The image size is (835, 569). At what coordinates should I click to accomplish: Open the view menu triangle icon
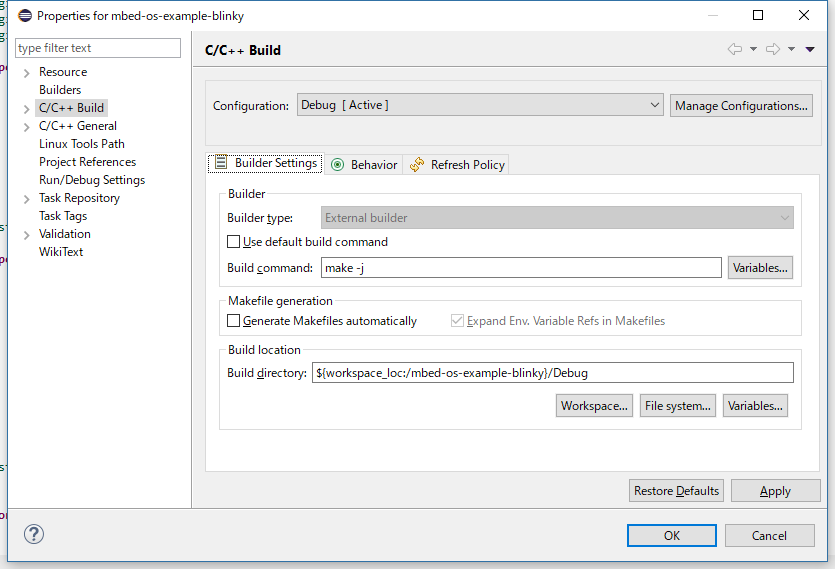(x=810, y=49)
